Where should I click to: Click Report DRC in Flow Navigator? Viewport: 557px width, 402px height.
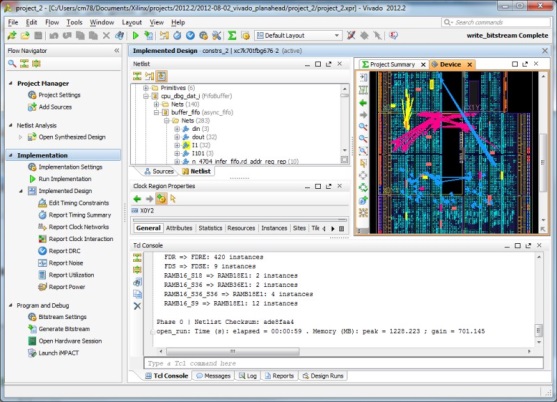[x=64, y=251]
